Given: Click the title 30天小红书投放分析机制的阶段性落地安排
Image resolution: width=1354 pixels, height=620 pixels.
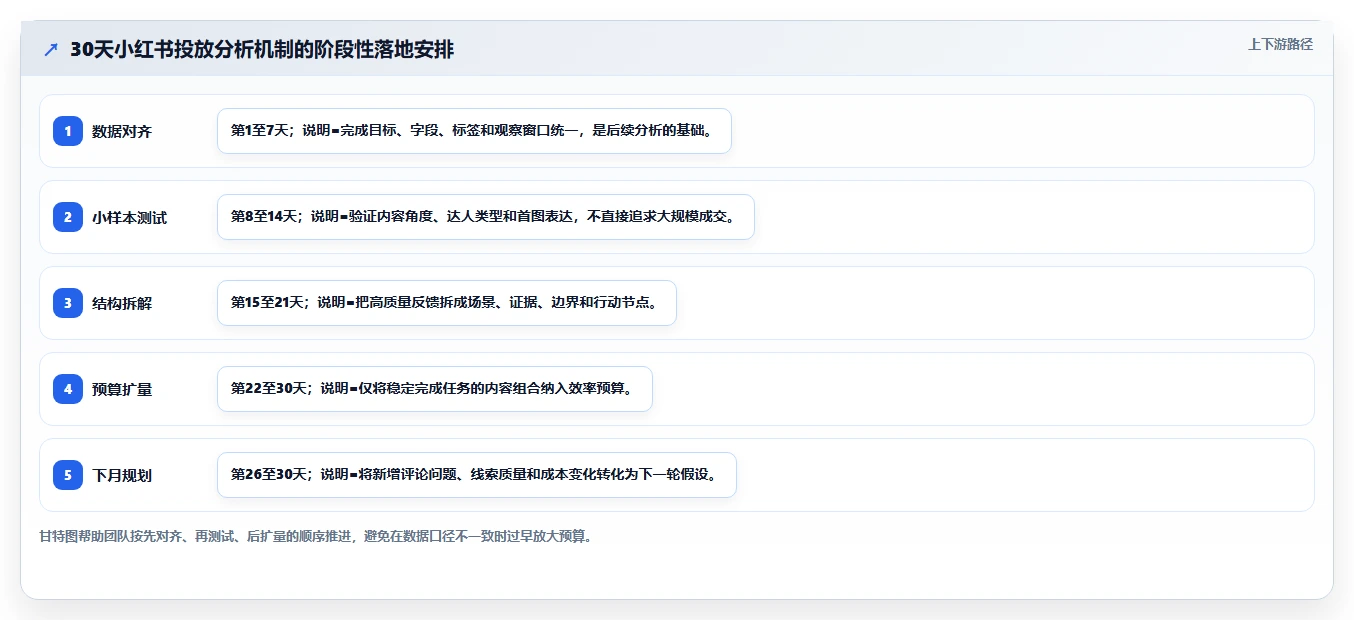Looking at the screenshot, I should 262,50.
